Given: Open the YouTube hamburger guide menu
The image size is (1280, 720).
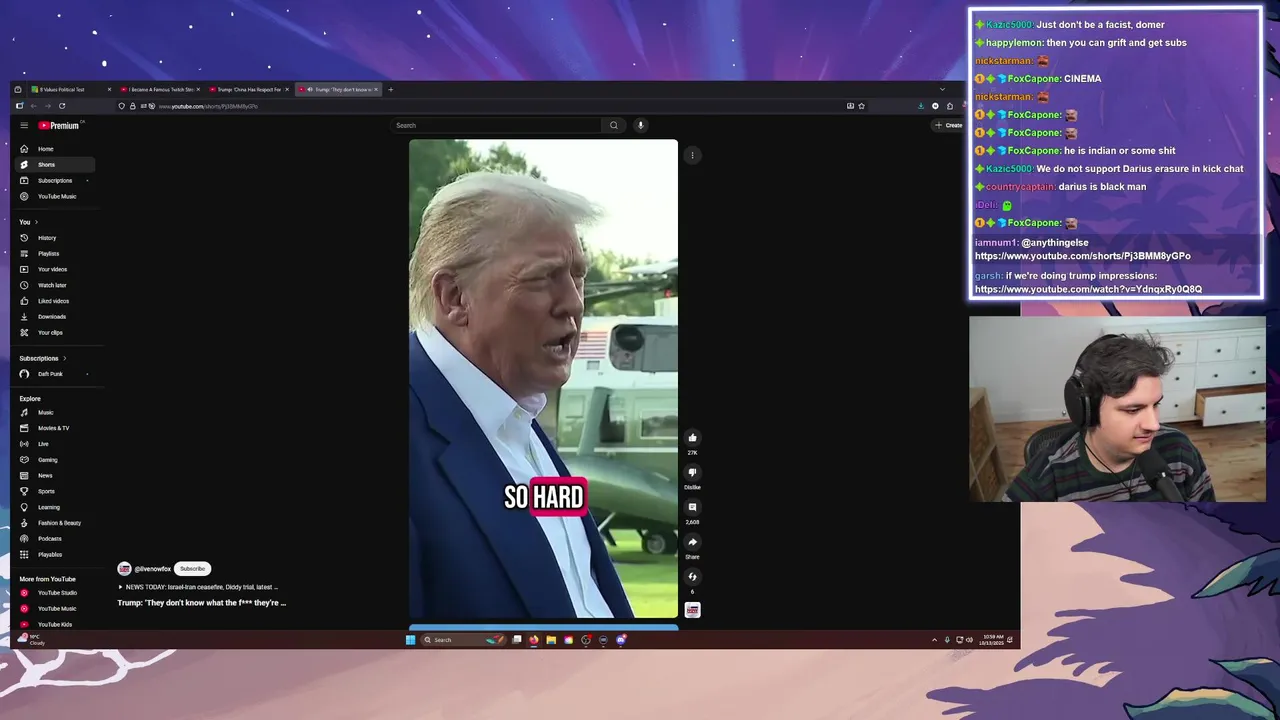Looking at the screenshot, I should click(24, 125).
